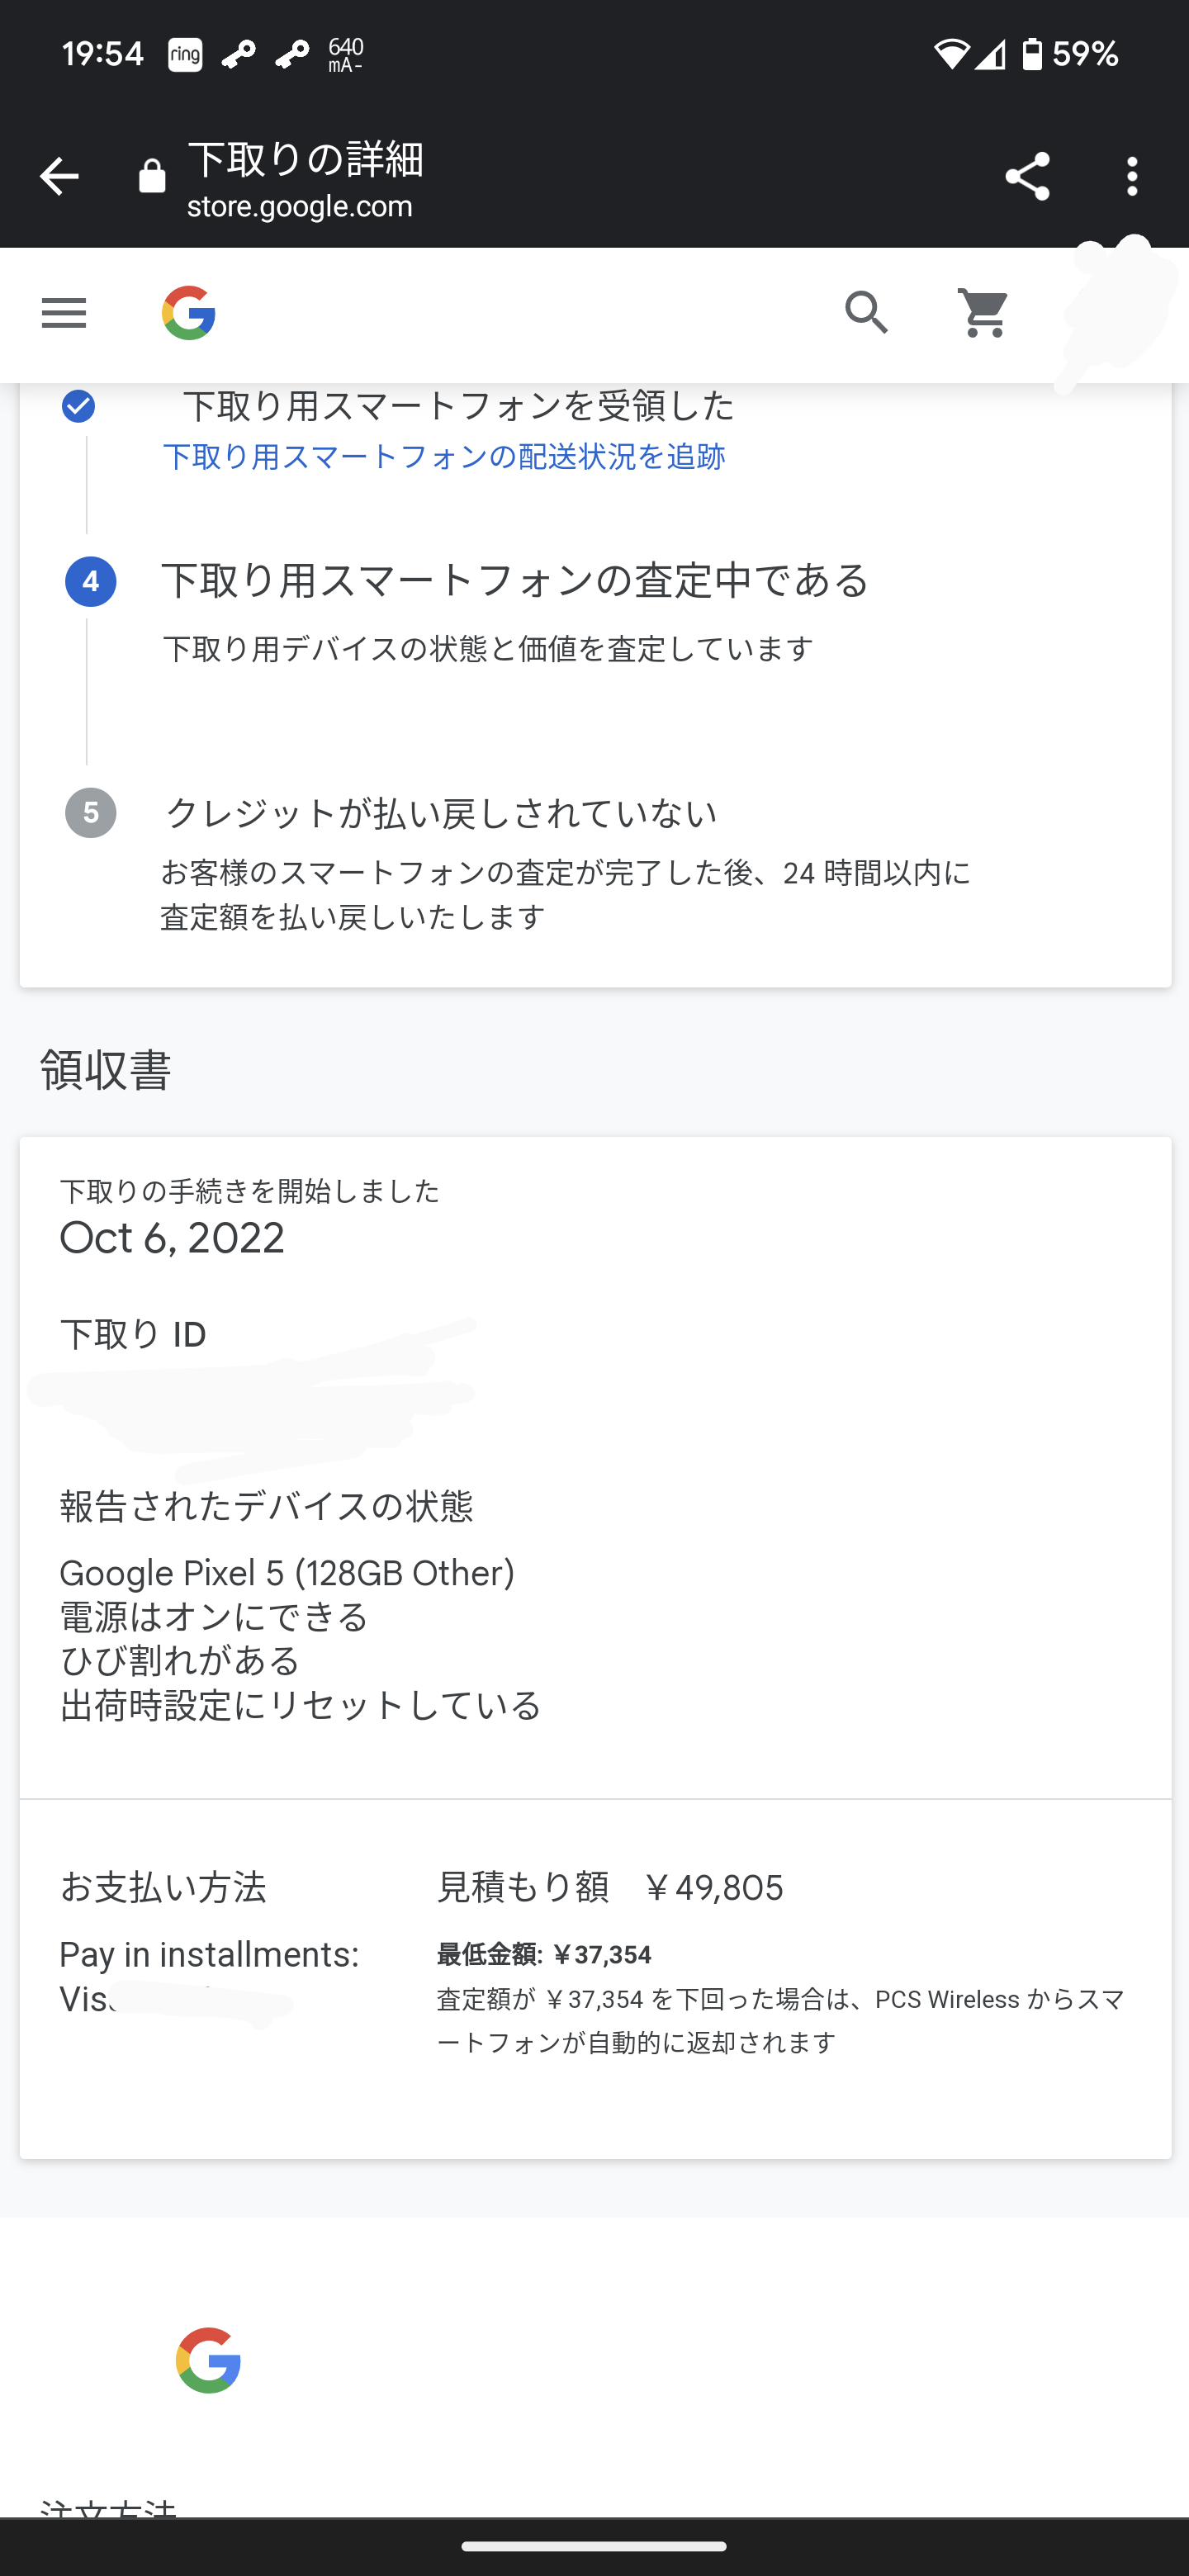Tap the blue checkmark step indicator
Screen dimensions: 1189x2576
(x=78, y=406)
